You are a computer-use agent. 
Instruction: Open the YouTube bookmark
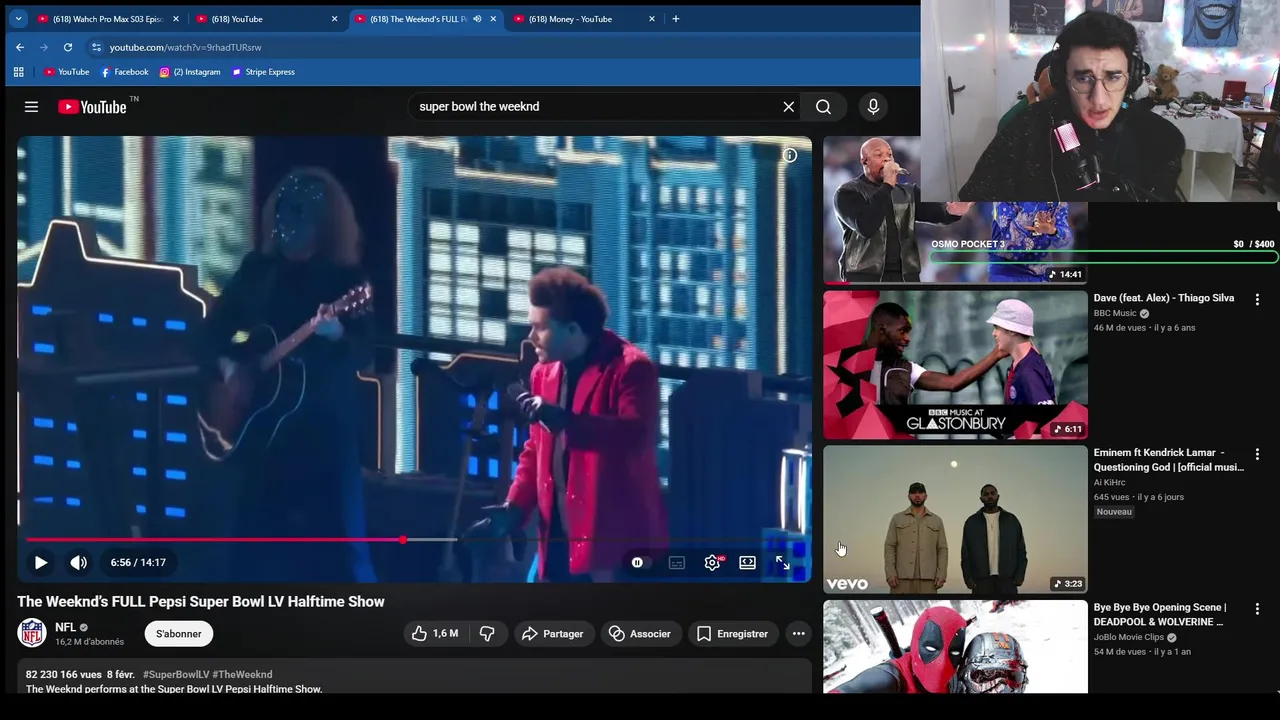tap(66, 72)
